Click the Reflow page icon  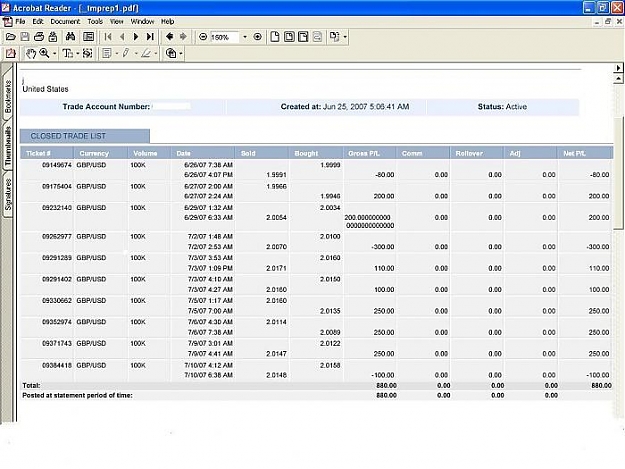click(317, 37)
